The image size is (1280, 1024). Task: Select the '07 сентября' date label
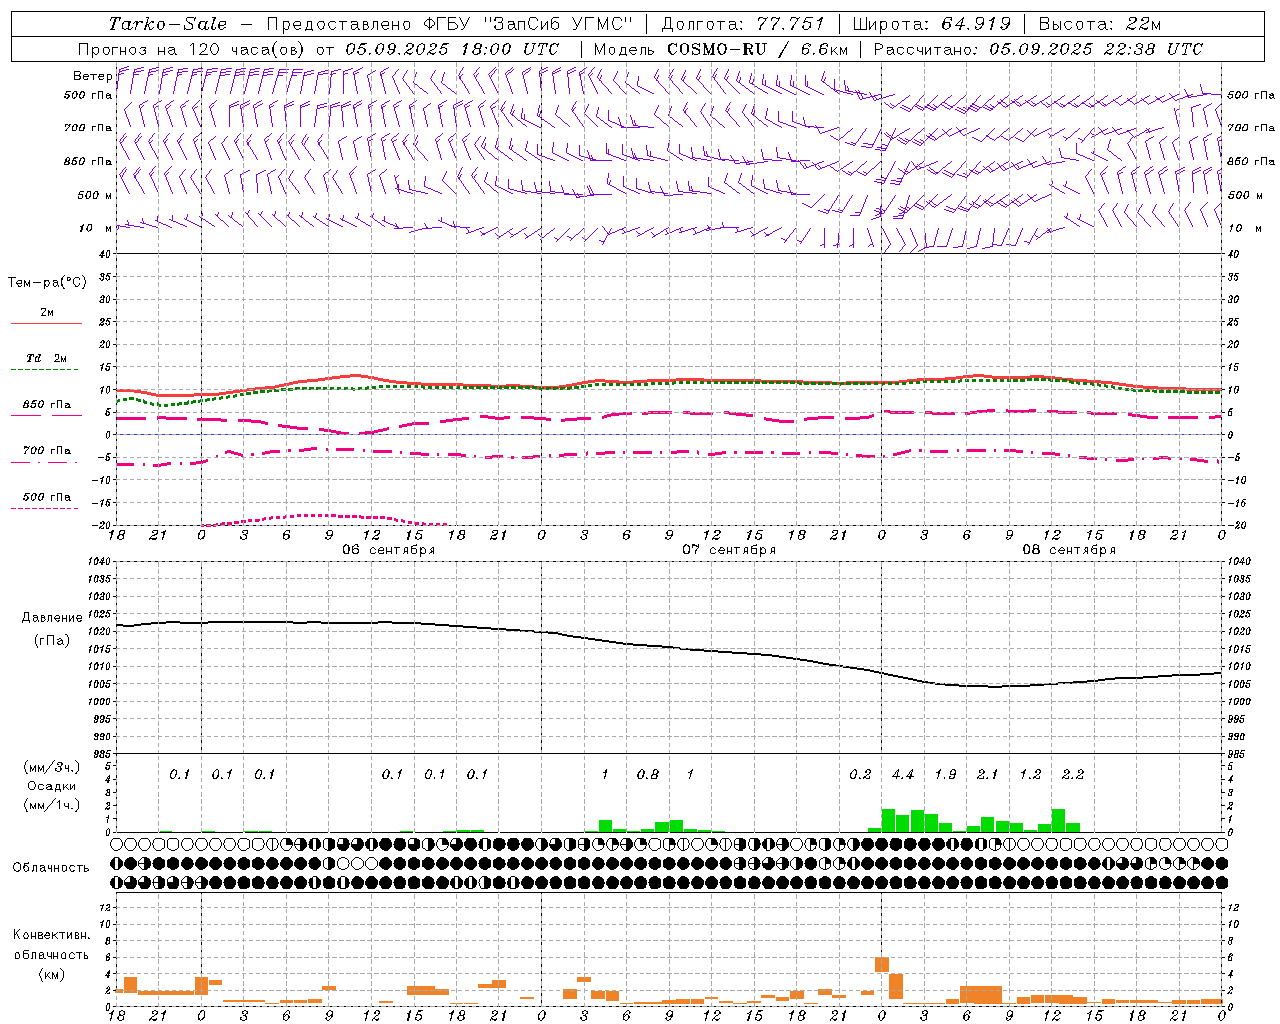coord(729,550)
